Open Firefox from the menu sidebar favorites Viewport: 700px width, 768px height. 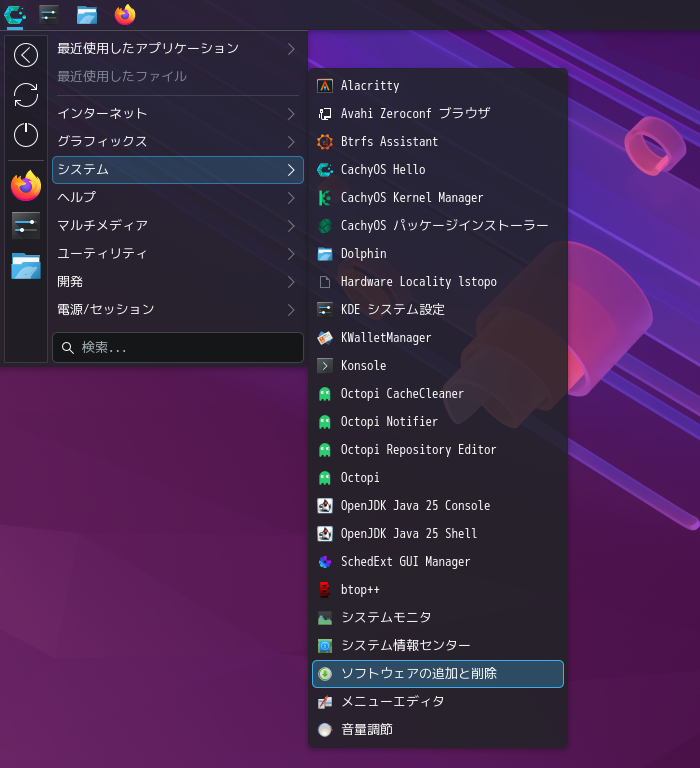[x=26, y=186]
